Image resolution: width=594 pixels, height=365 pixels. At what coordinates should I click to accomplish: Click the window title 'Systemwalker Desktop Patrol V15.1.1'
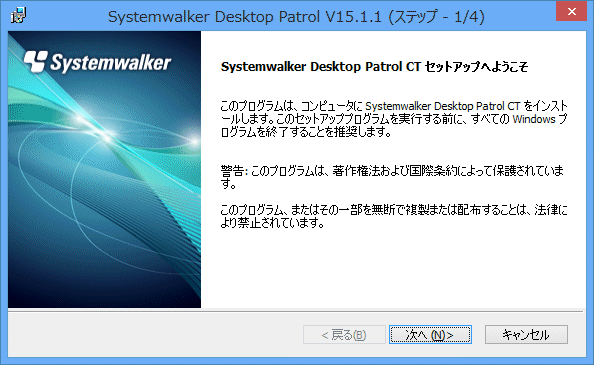click(x=245, y=17)
